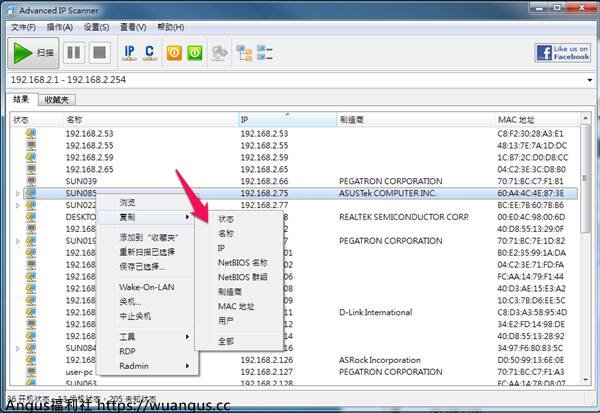The height and width of the screenshot is (413, 600).
Task: Select the D-Link International cell
Action: point(375,312)
